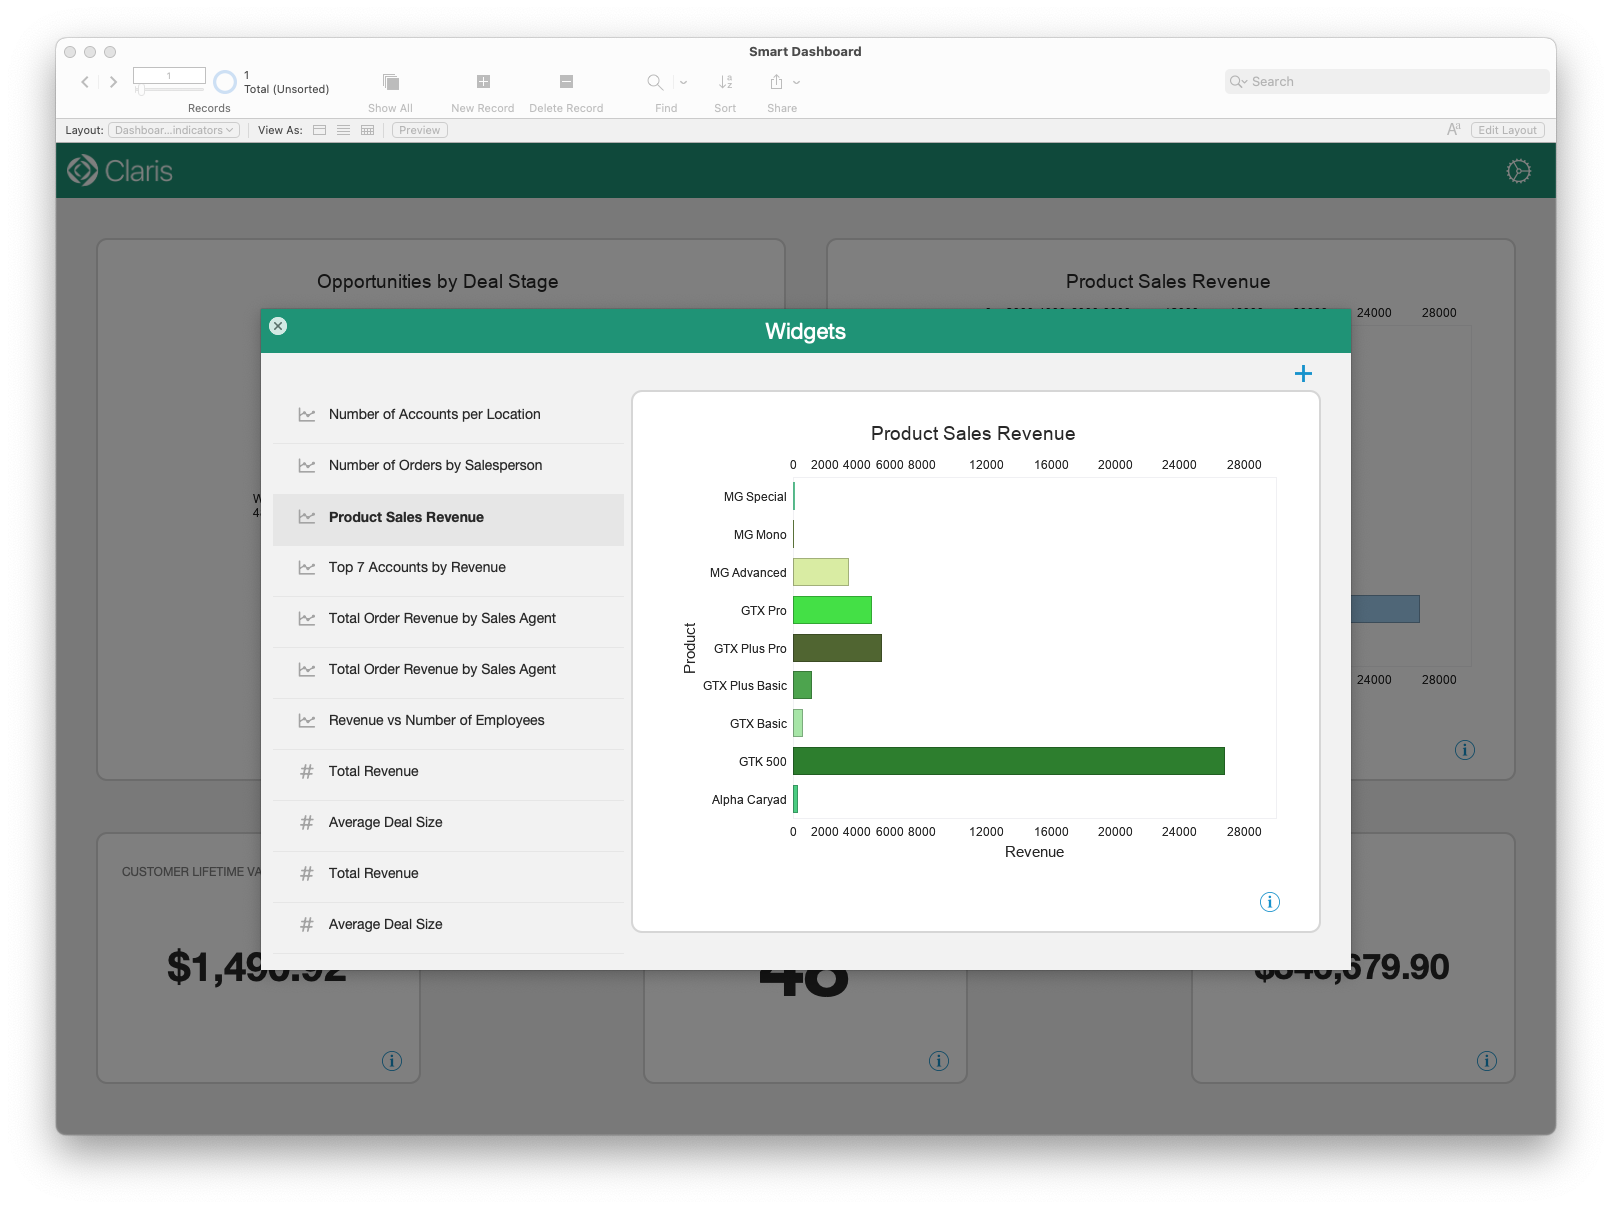Open dashboard settings gear icon
Image resolution: width=1612 pixels, height=1209 pixels.
pos(1519,171)
